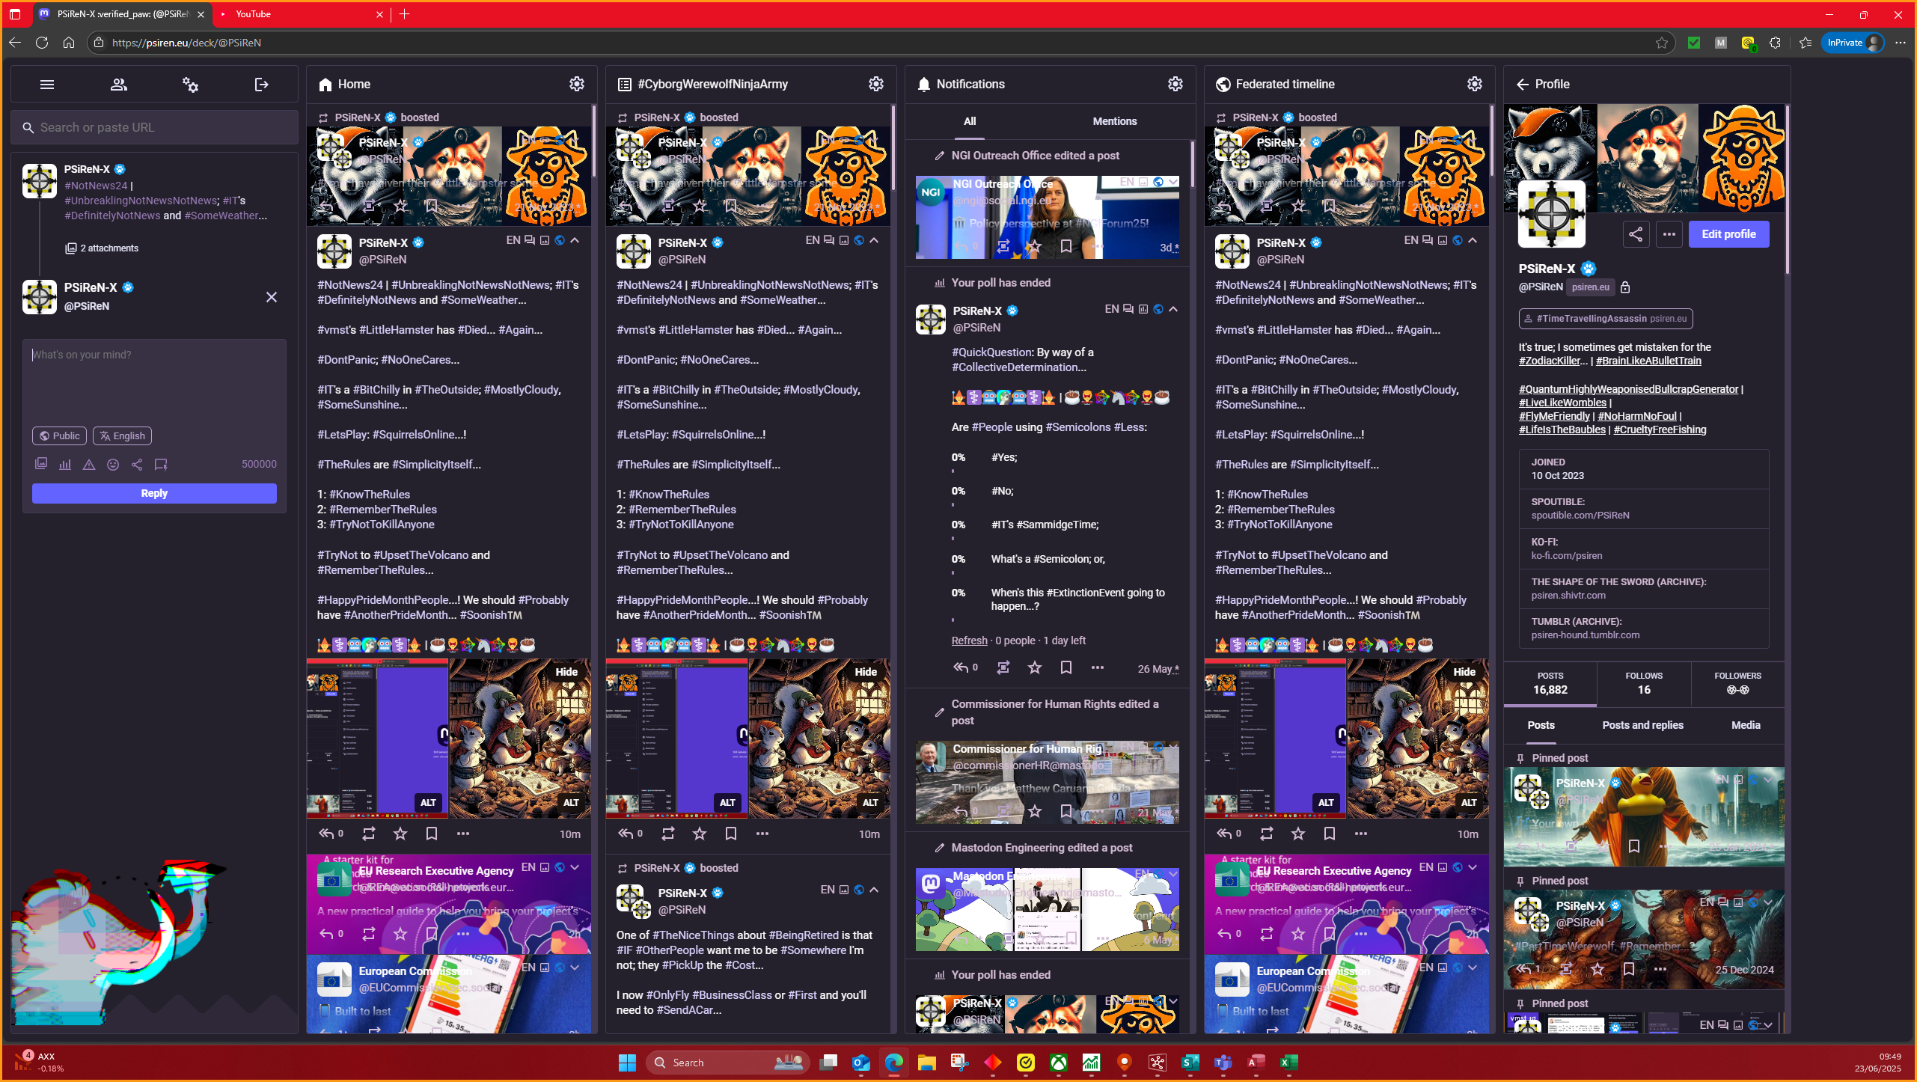Collapse the Federated timeline NotNews24 post

coord(1472,240)
